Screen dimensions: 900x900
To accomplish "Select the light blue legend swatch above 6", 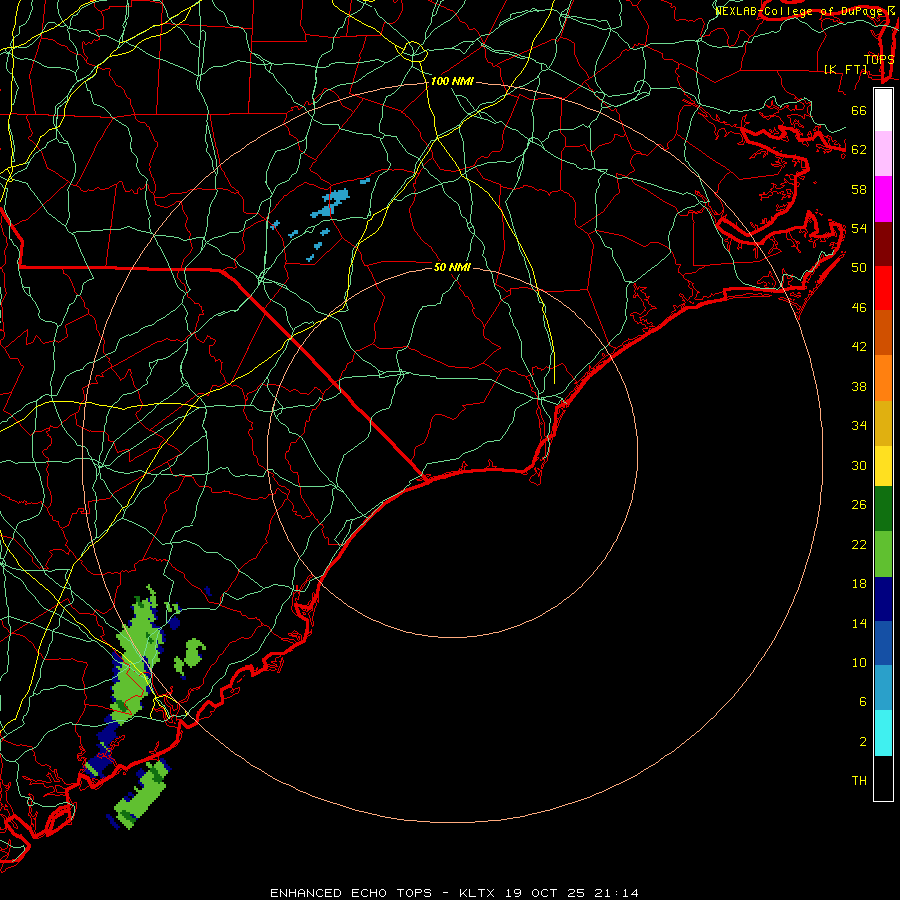I will 883,687.
